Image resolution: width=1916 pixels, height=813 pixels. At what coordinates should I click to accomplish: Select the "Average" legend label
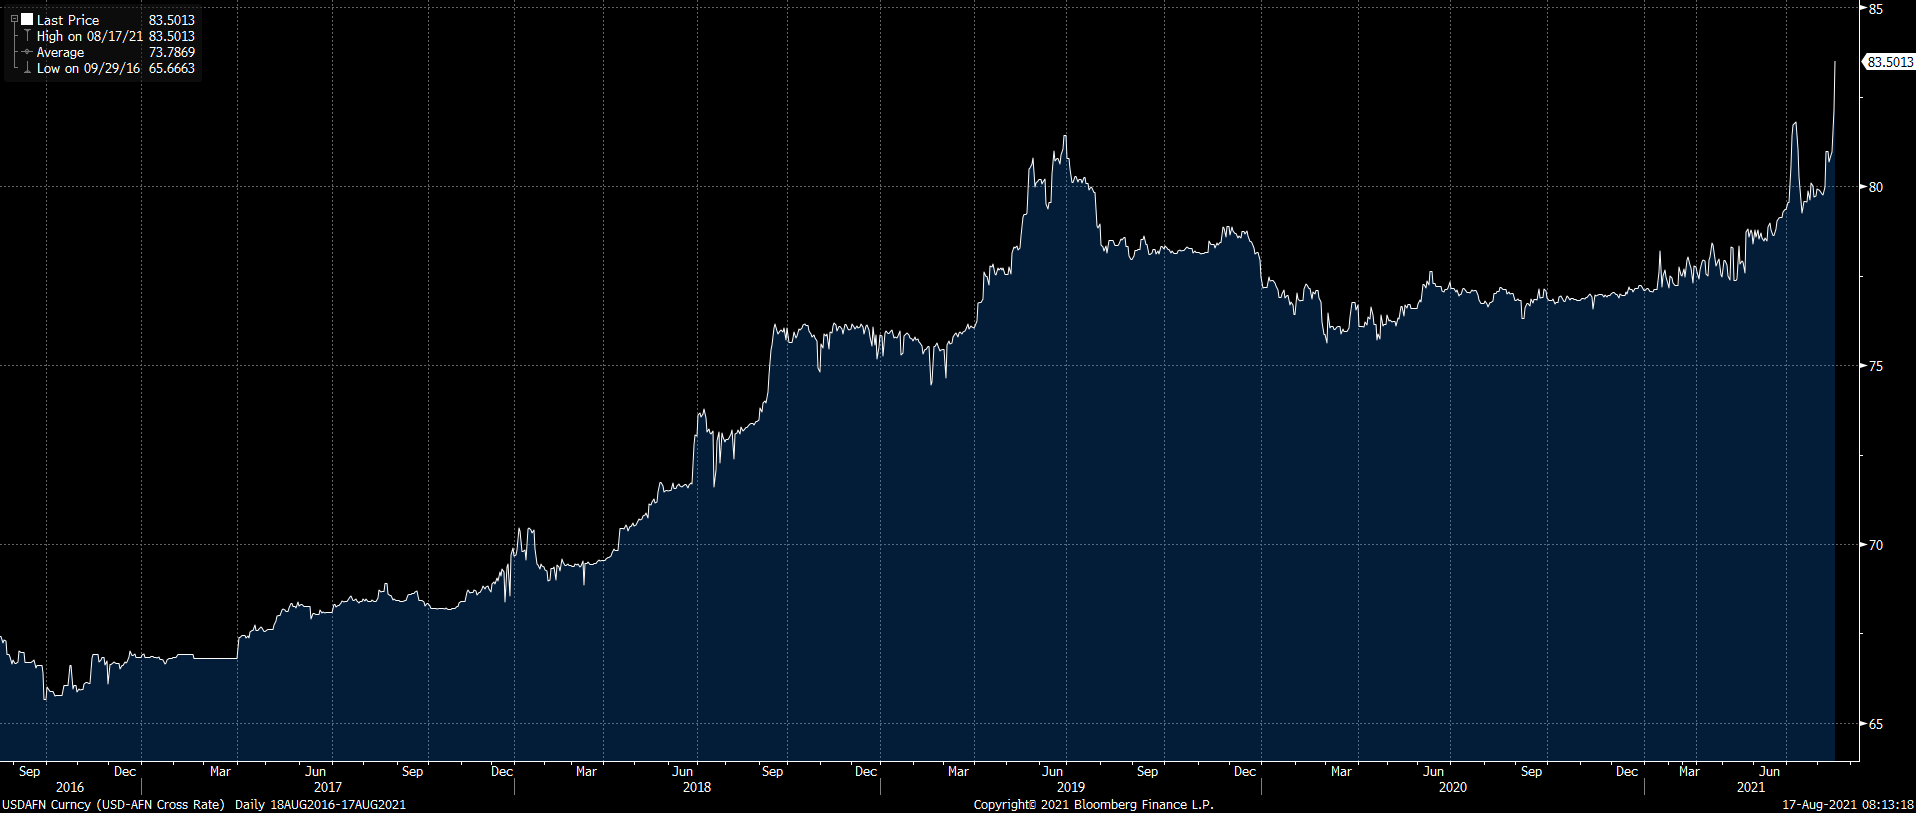tap(60, 52)
